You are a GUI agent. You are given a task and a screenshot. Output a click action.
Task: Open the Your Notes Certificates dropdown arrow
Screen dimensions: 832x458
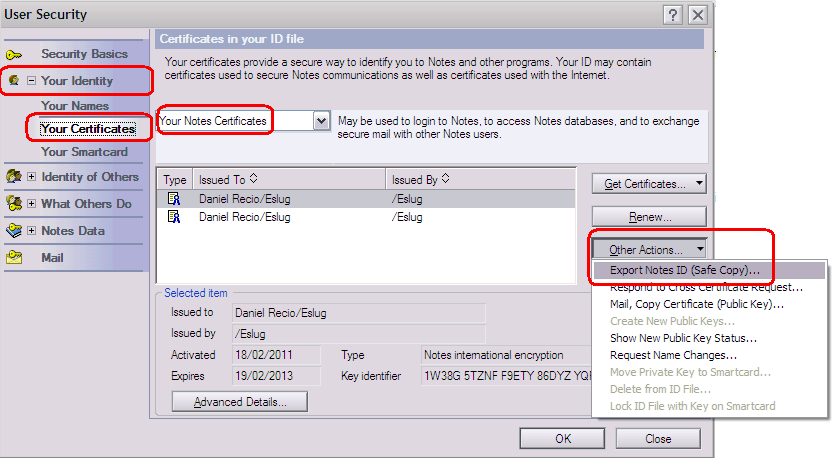(x=321, y=121)
